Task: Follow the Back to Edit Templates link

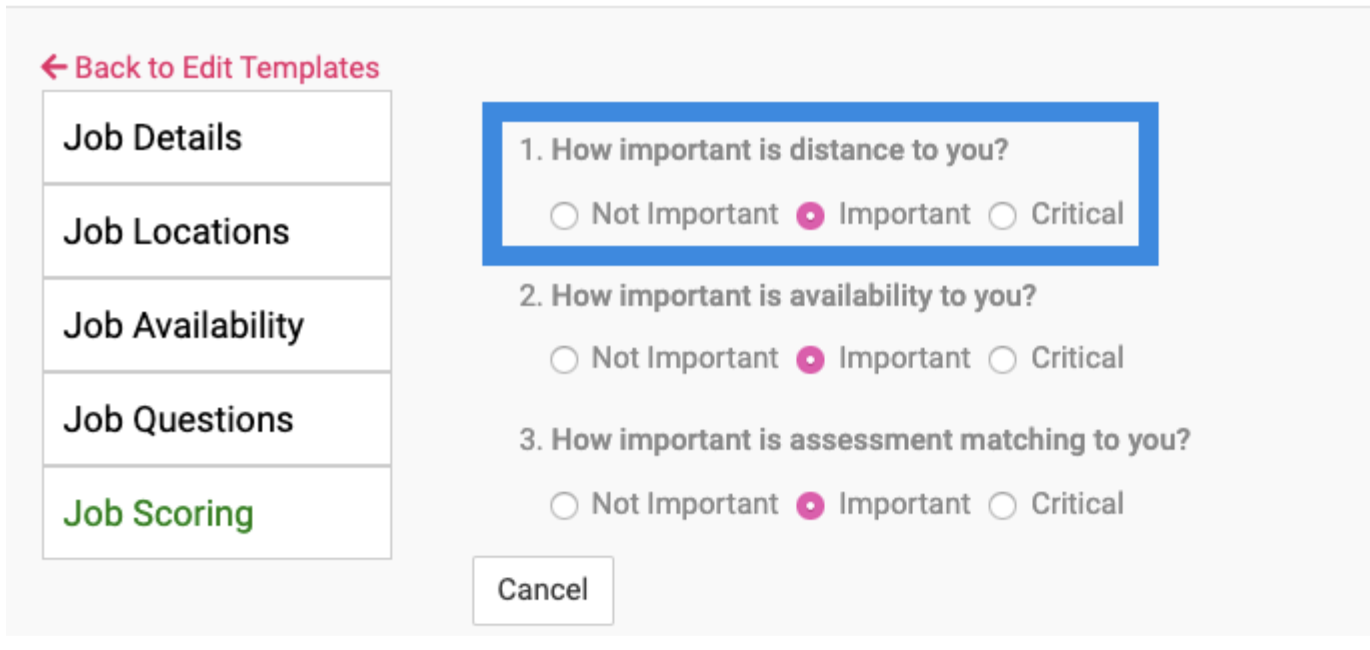Action: click(226, 68)
